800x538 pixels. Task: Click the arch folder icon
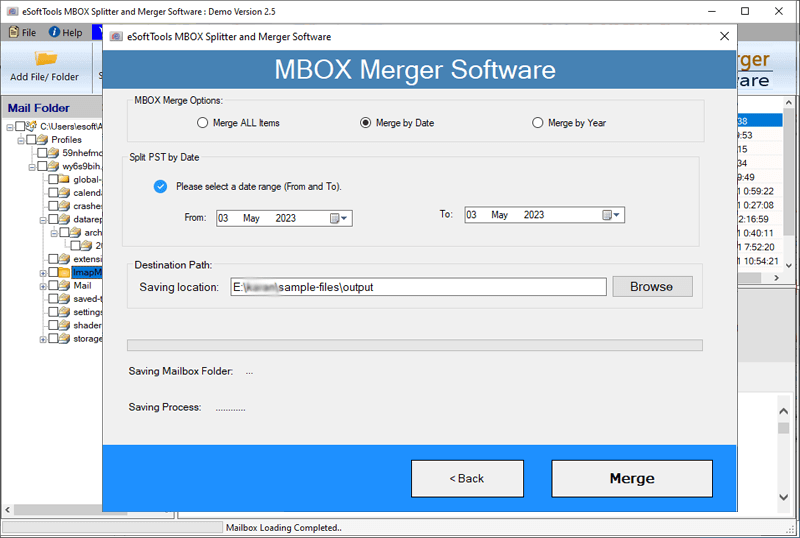(76, 232)
